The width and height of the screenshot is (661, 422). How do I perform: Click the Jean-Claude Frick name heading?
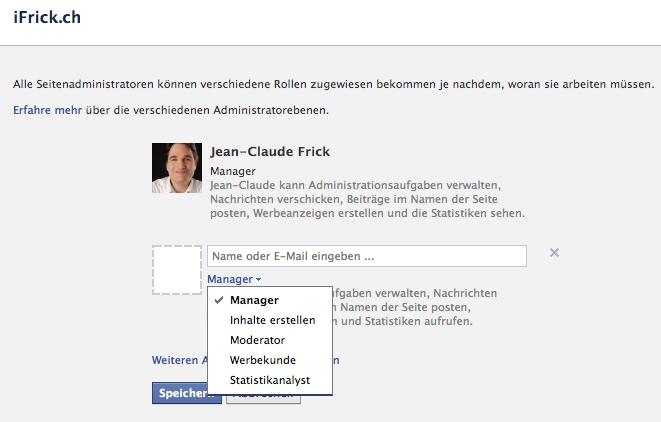tap(270, 152)
